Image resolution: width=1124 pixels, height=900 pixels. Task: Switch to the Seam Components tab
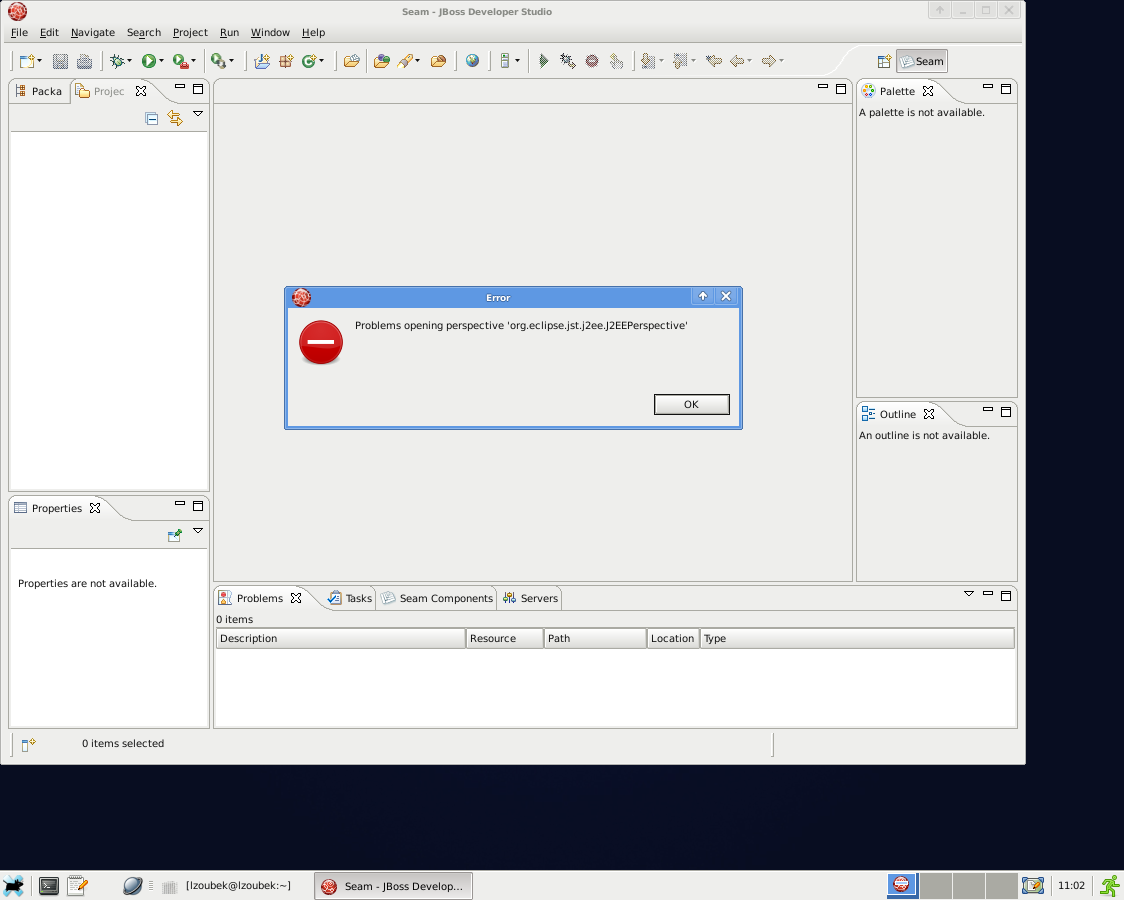click(x=437, y=598)
